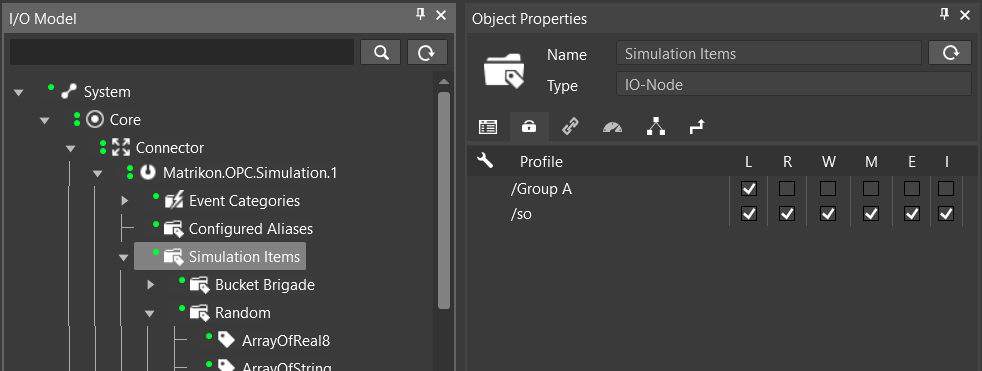Collapse the Matrikon.OPC.Simulation.1 node
This screenshot has width=982, height=371.
click(x=97, y=174)
